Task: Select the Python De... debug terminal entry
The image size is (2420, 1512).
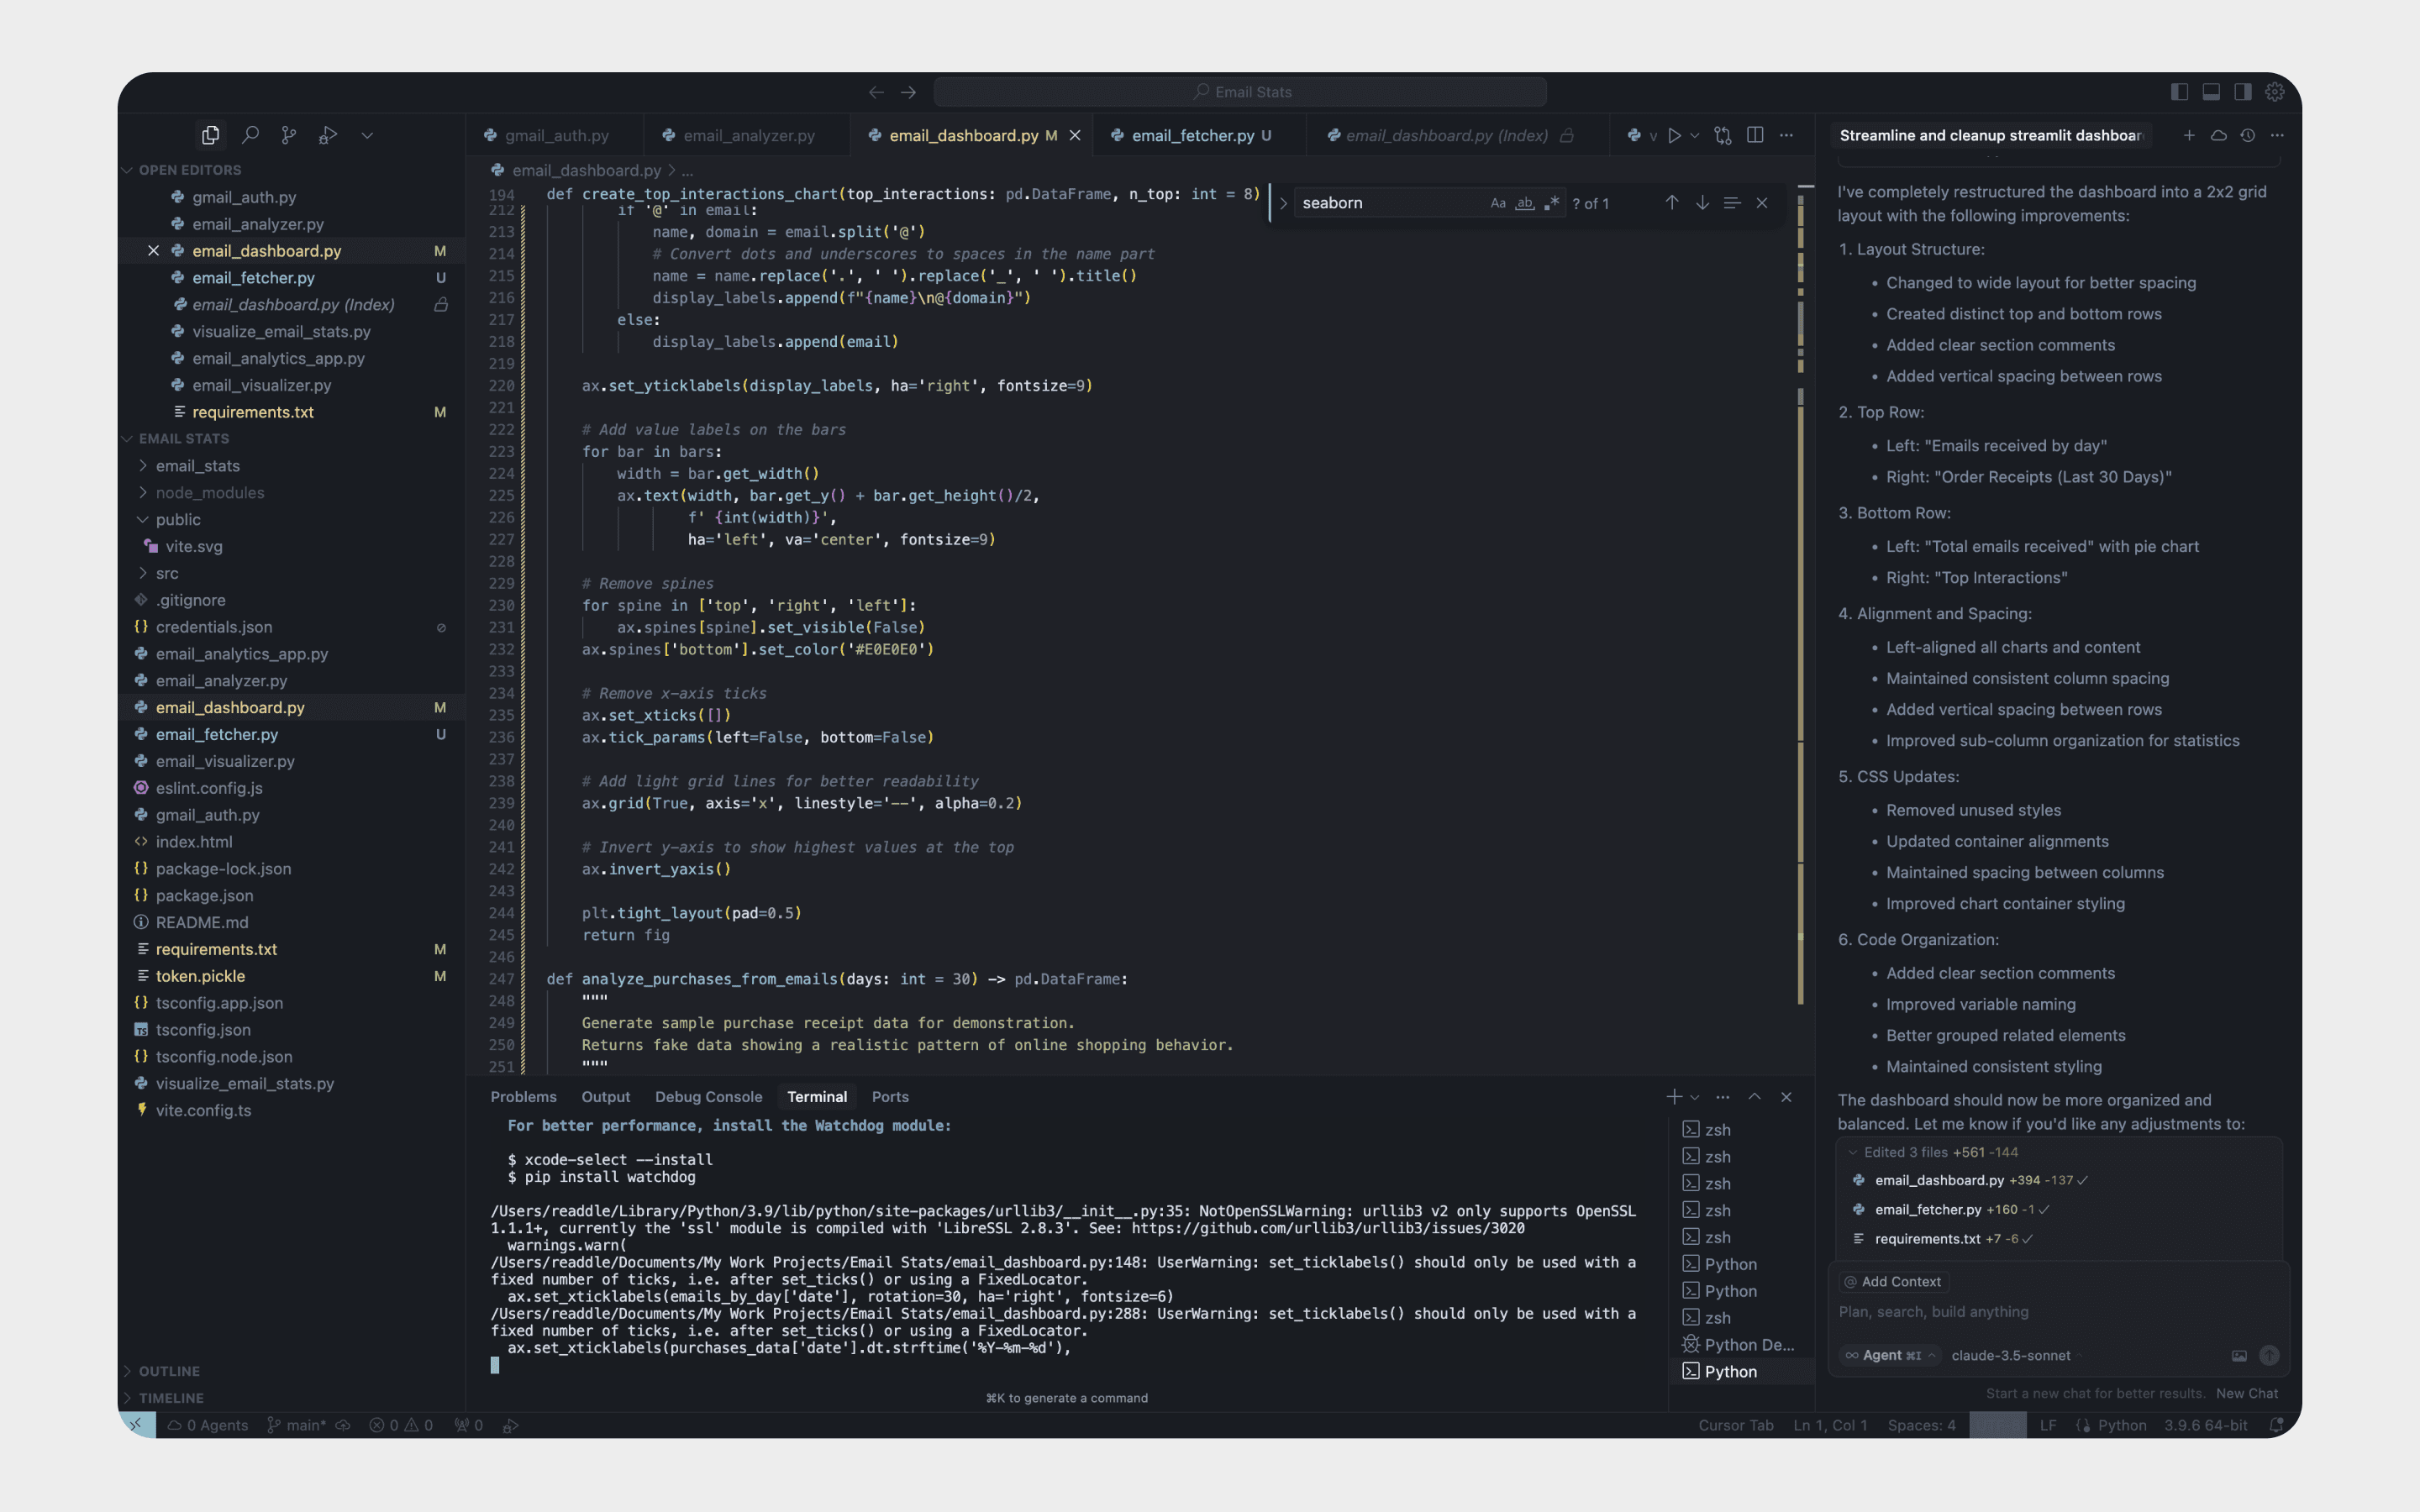Action: (x=1739, y=1344)
